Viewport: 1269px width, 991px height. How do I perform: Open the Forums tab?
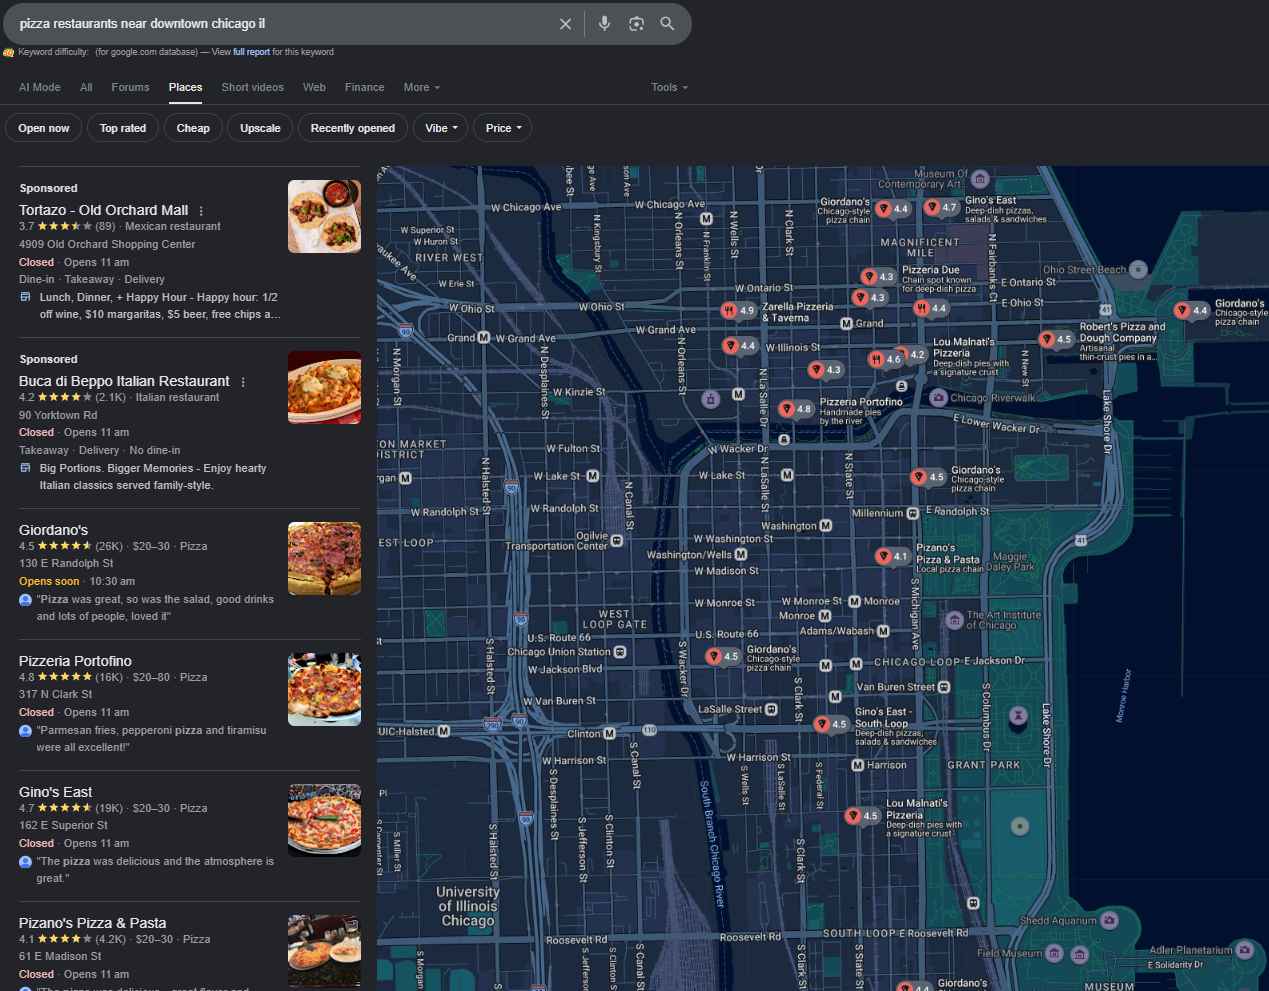130,88
